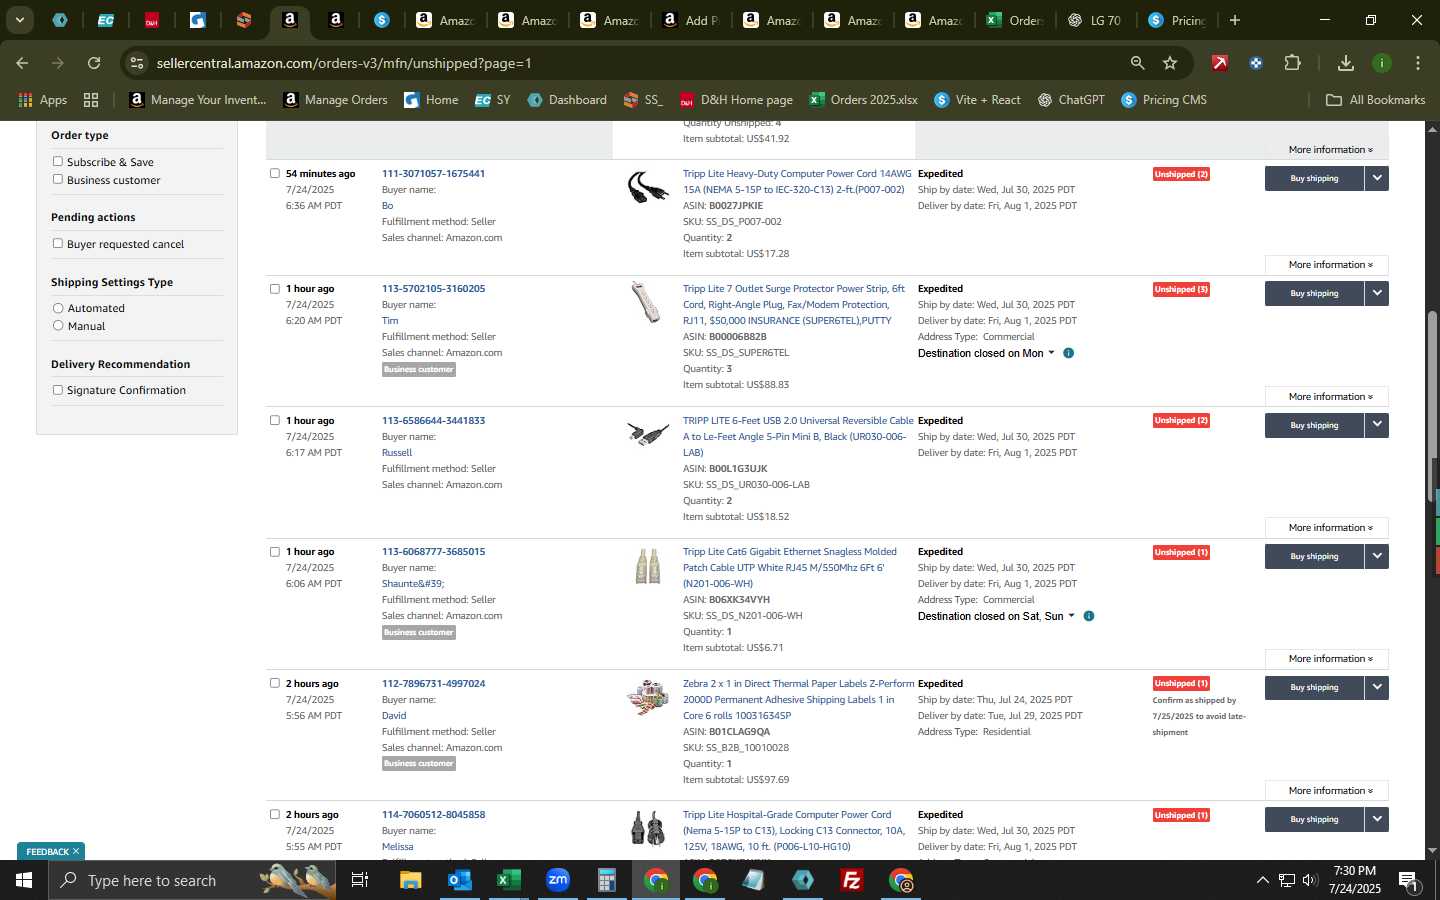Screen dimensions: 1440x900
Task: Click the page vertical scrollbar thumb
Action: tap(1432, 408)
